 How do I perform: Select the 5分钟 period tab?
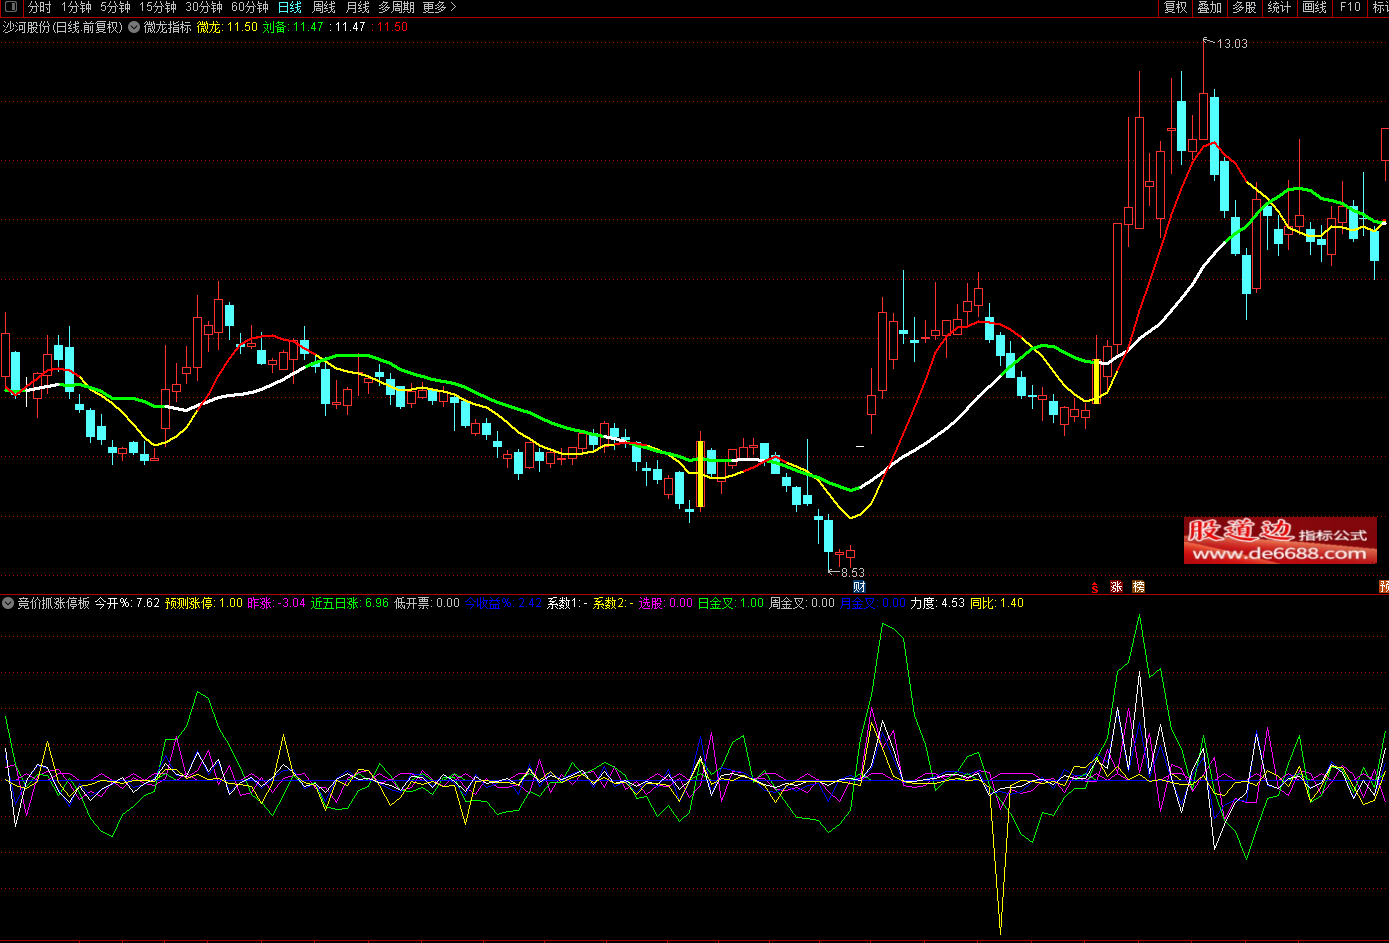[x=115, y=7]
